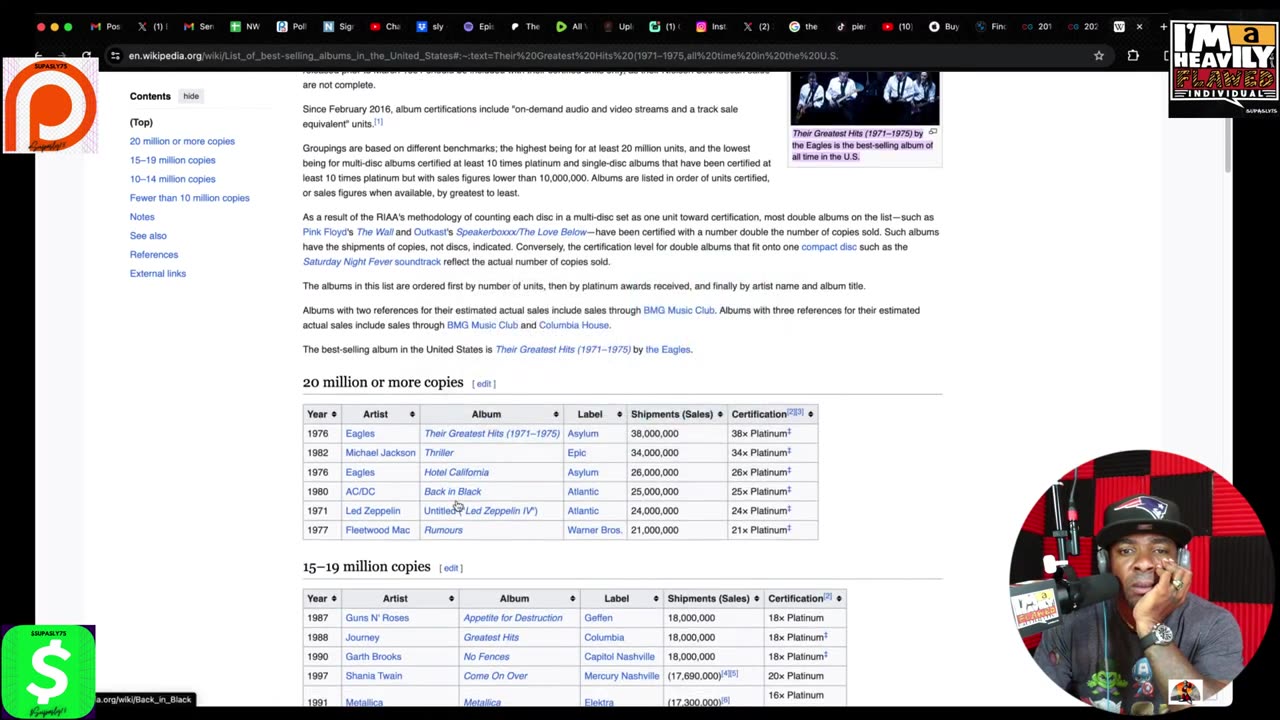This screenshot has height=720, width=1280.
Task: Switch to the 'NW' spreadsheet tab
Action: click(x=246, y=27)
